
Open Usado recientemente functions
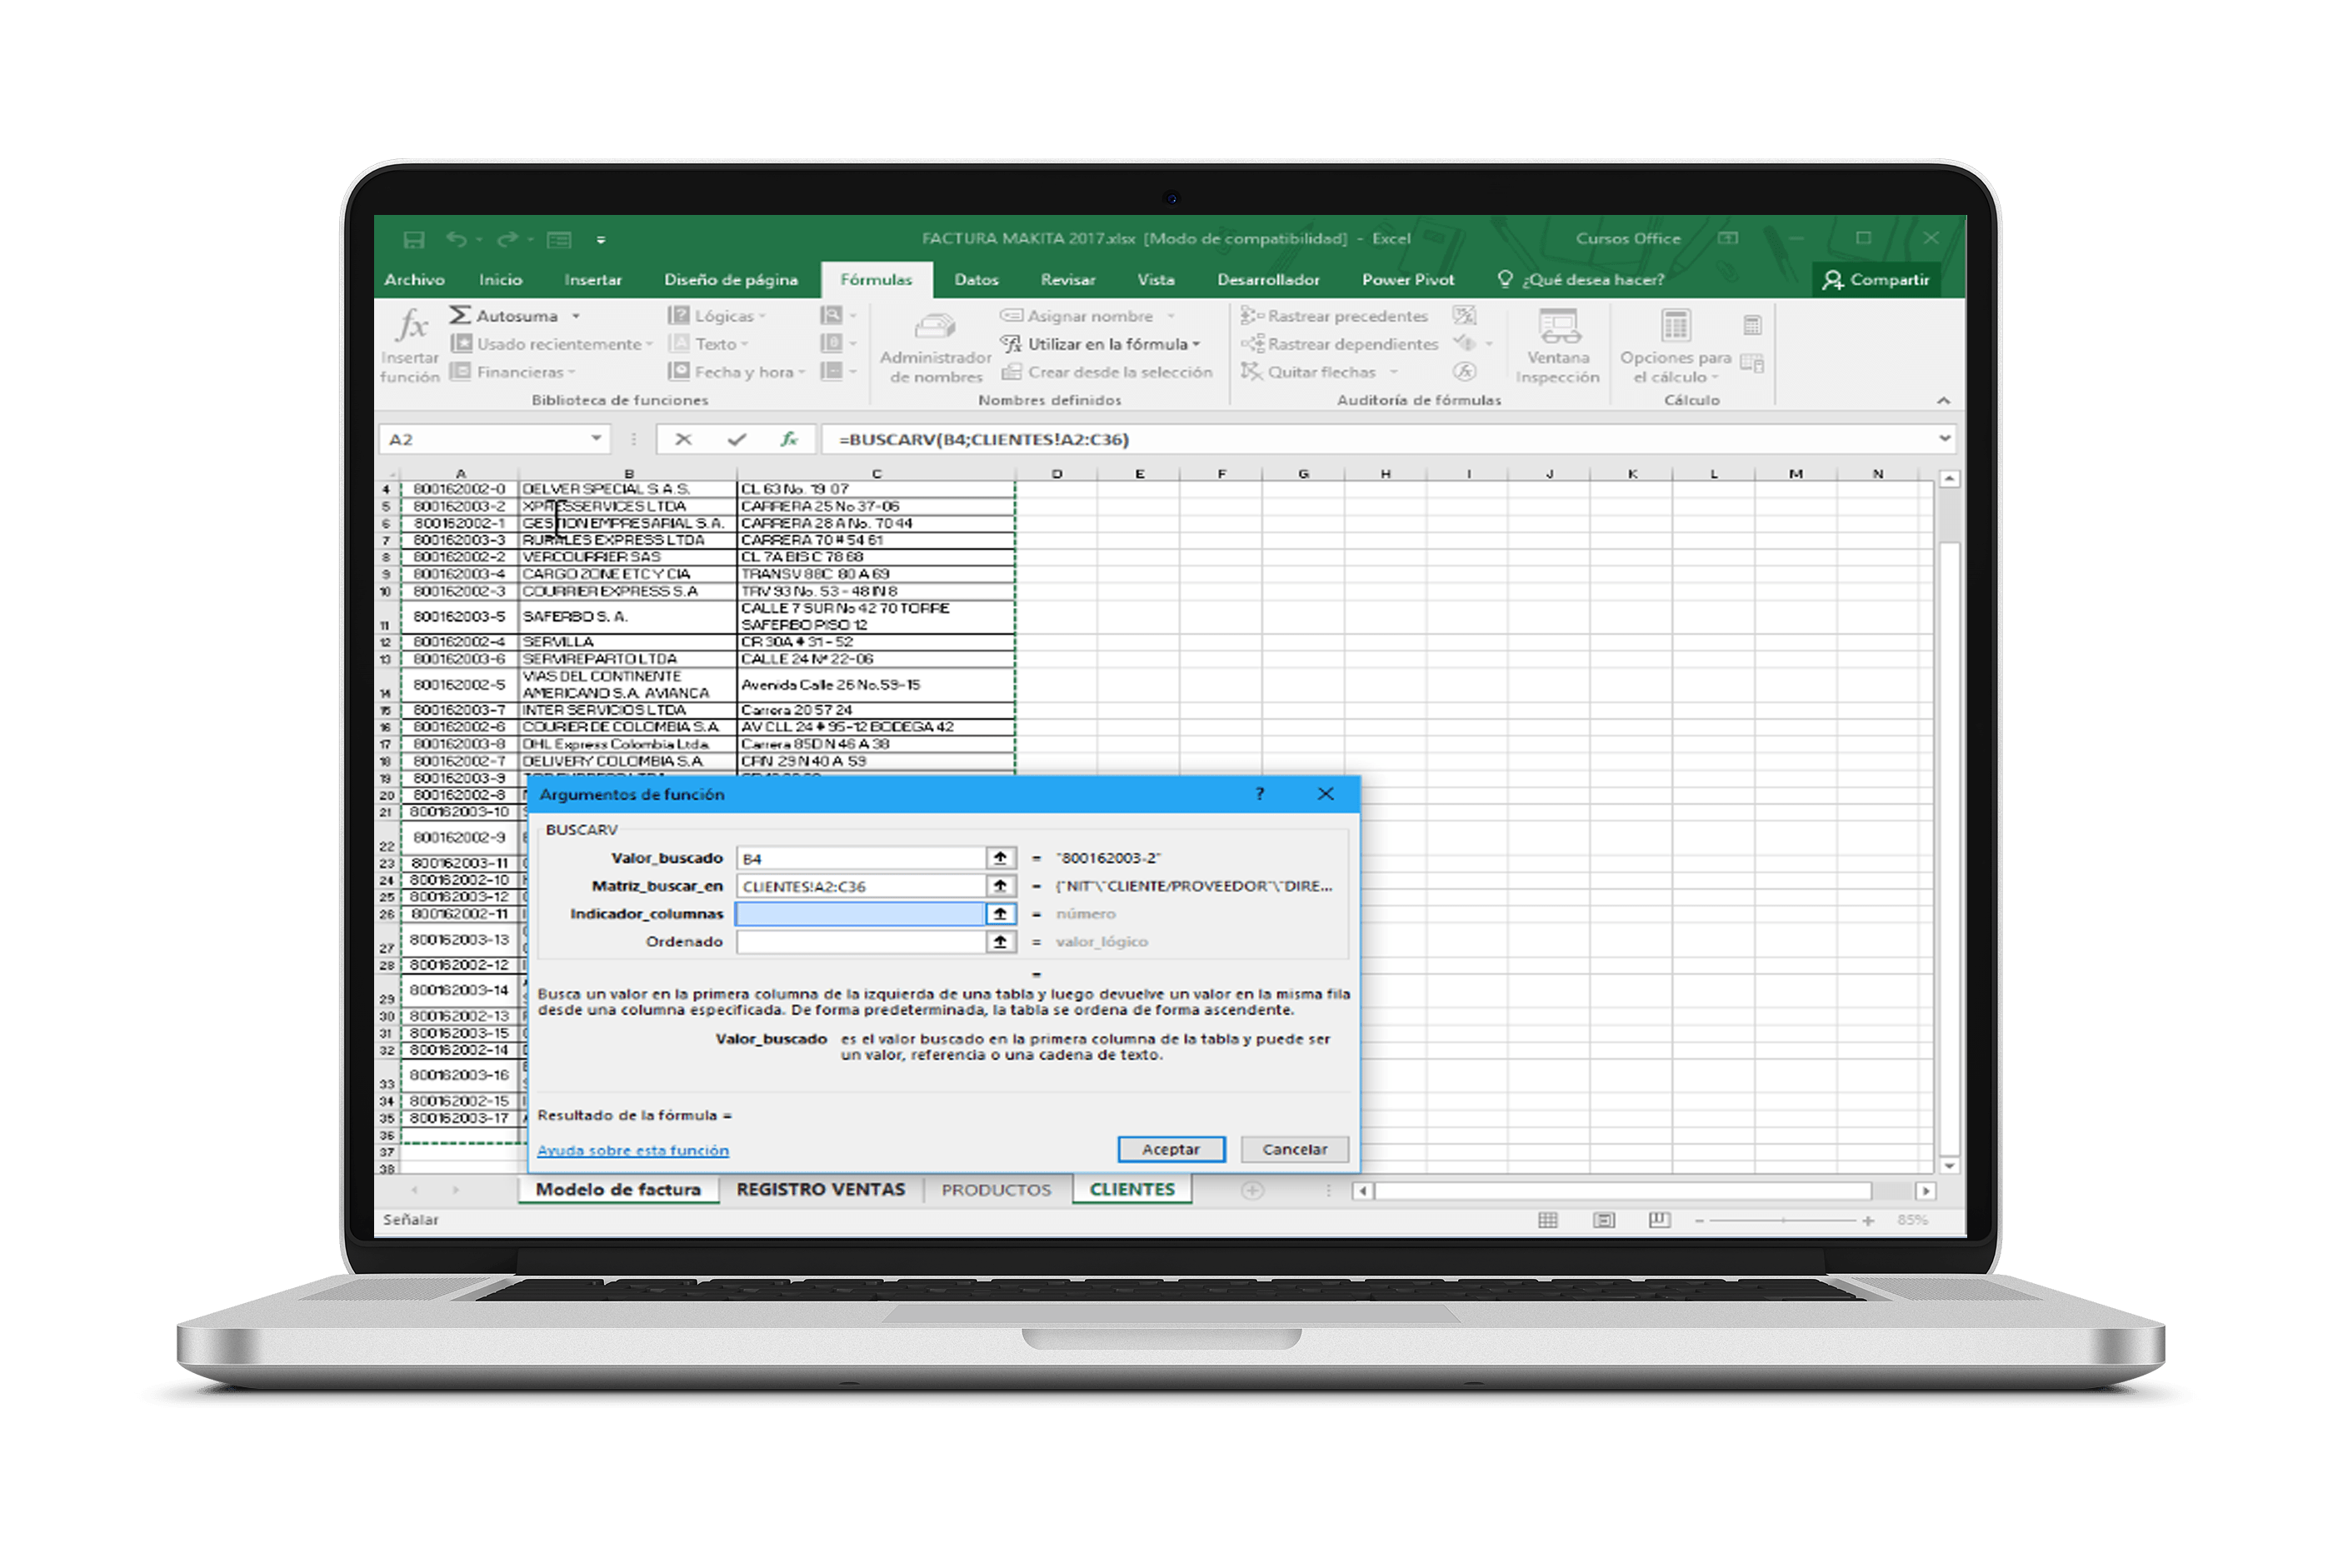551,344
